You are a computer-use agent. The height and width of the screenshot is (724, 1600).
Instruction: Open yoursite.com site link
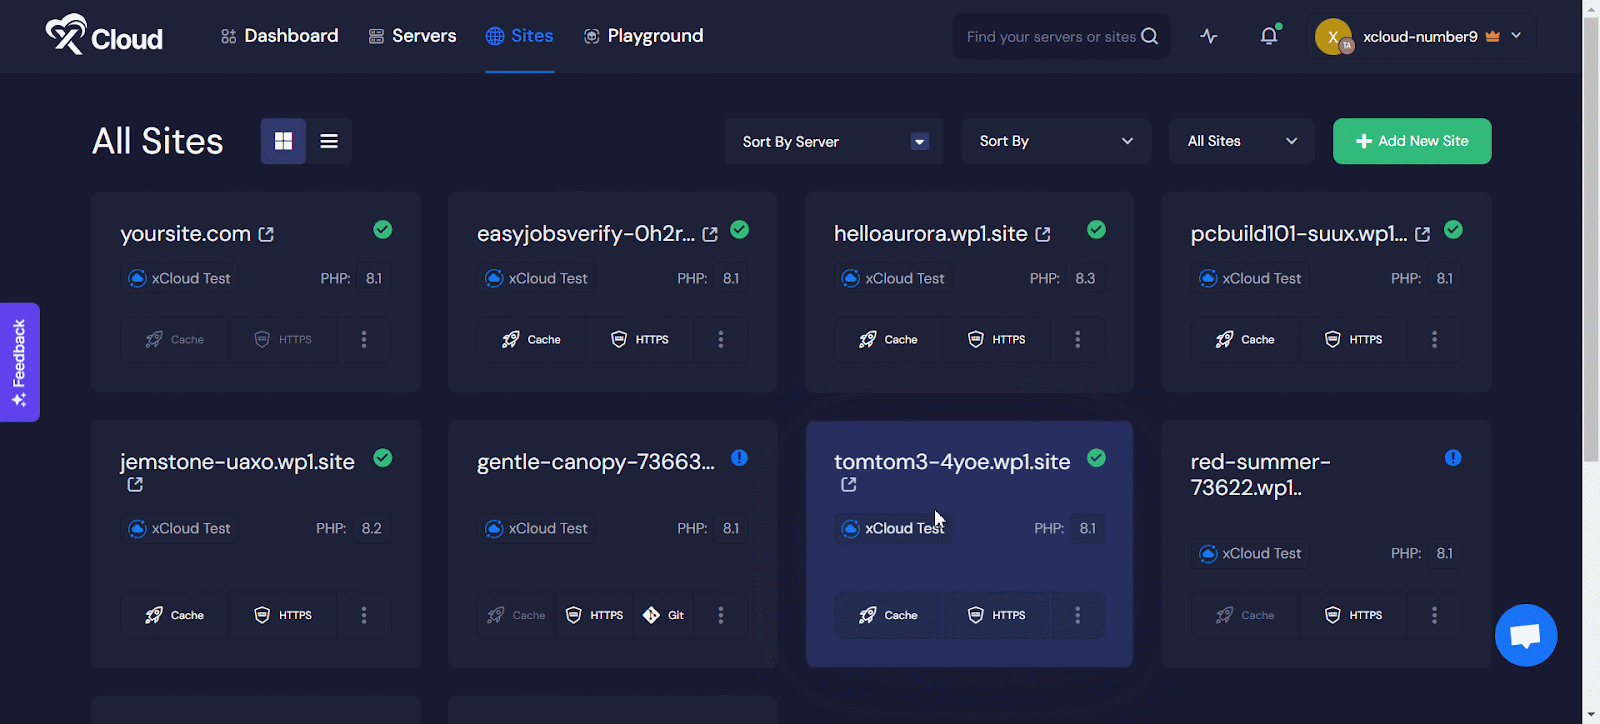[x=185, y=234]
